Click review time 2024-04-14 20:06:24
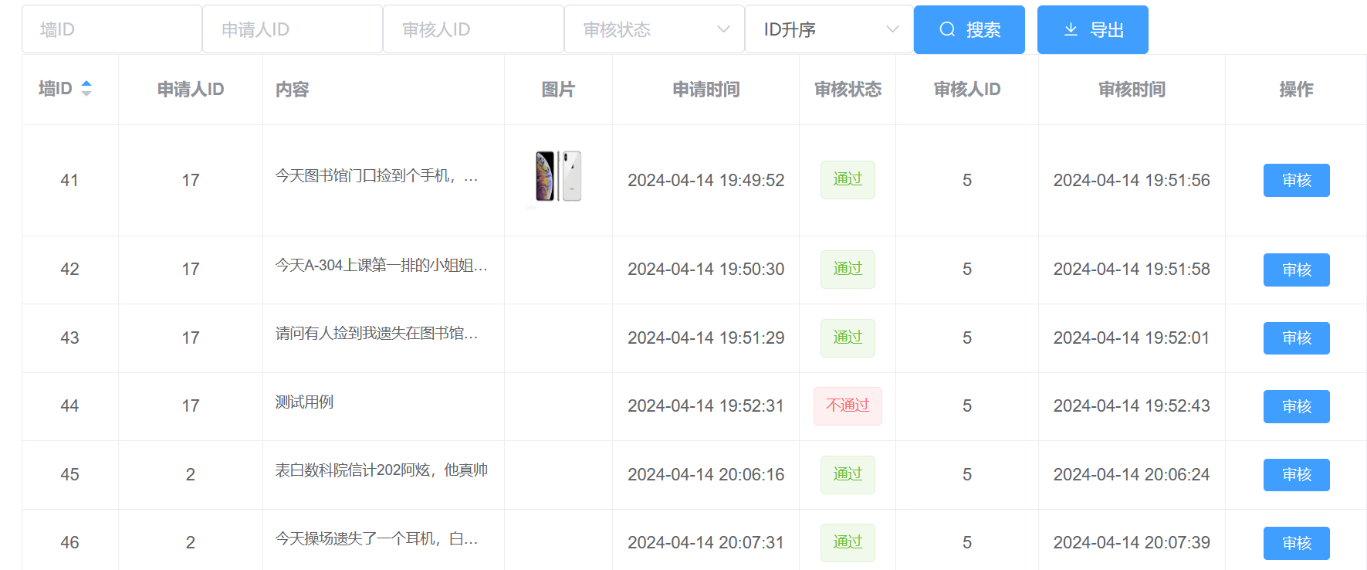The width and height of the screenshot is (1367, 570). point(1132,475)
